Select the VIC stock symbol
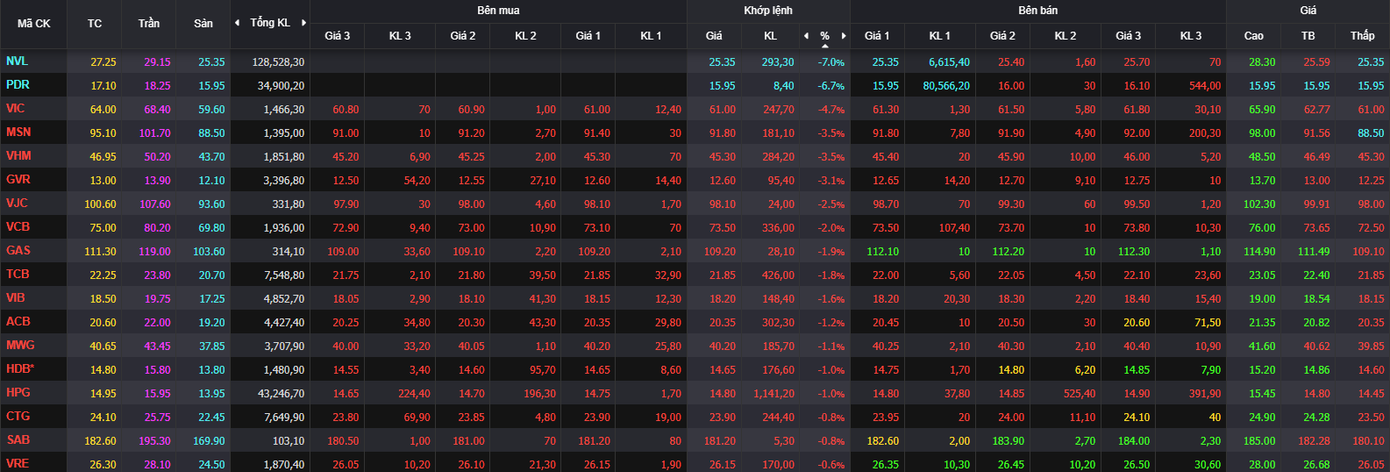Viewport: 1390px width, 472px height. [x=15, y=108]
